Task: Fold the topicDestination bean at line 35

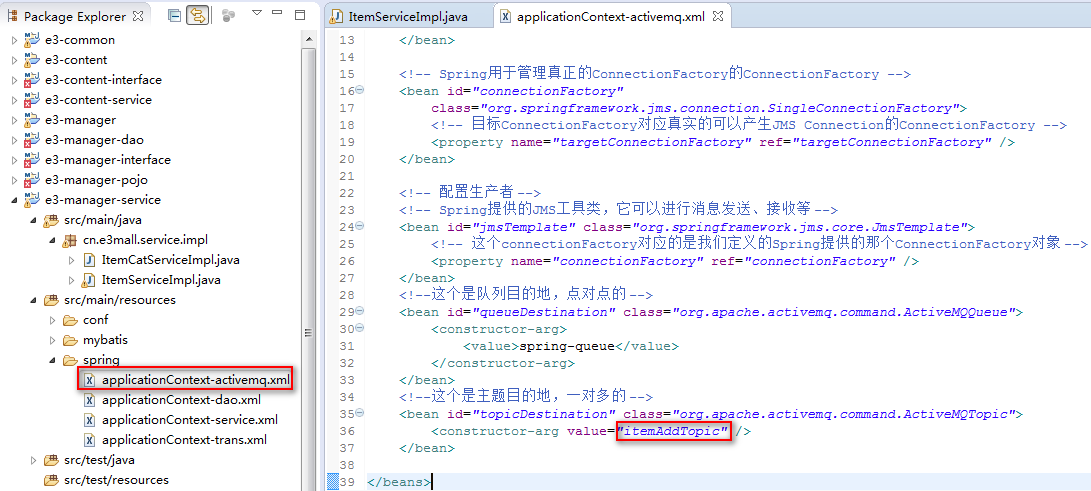Action: point(360,413)
